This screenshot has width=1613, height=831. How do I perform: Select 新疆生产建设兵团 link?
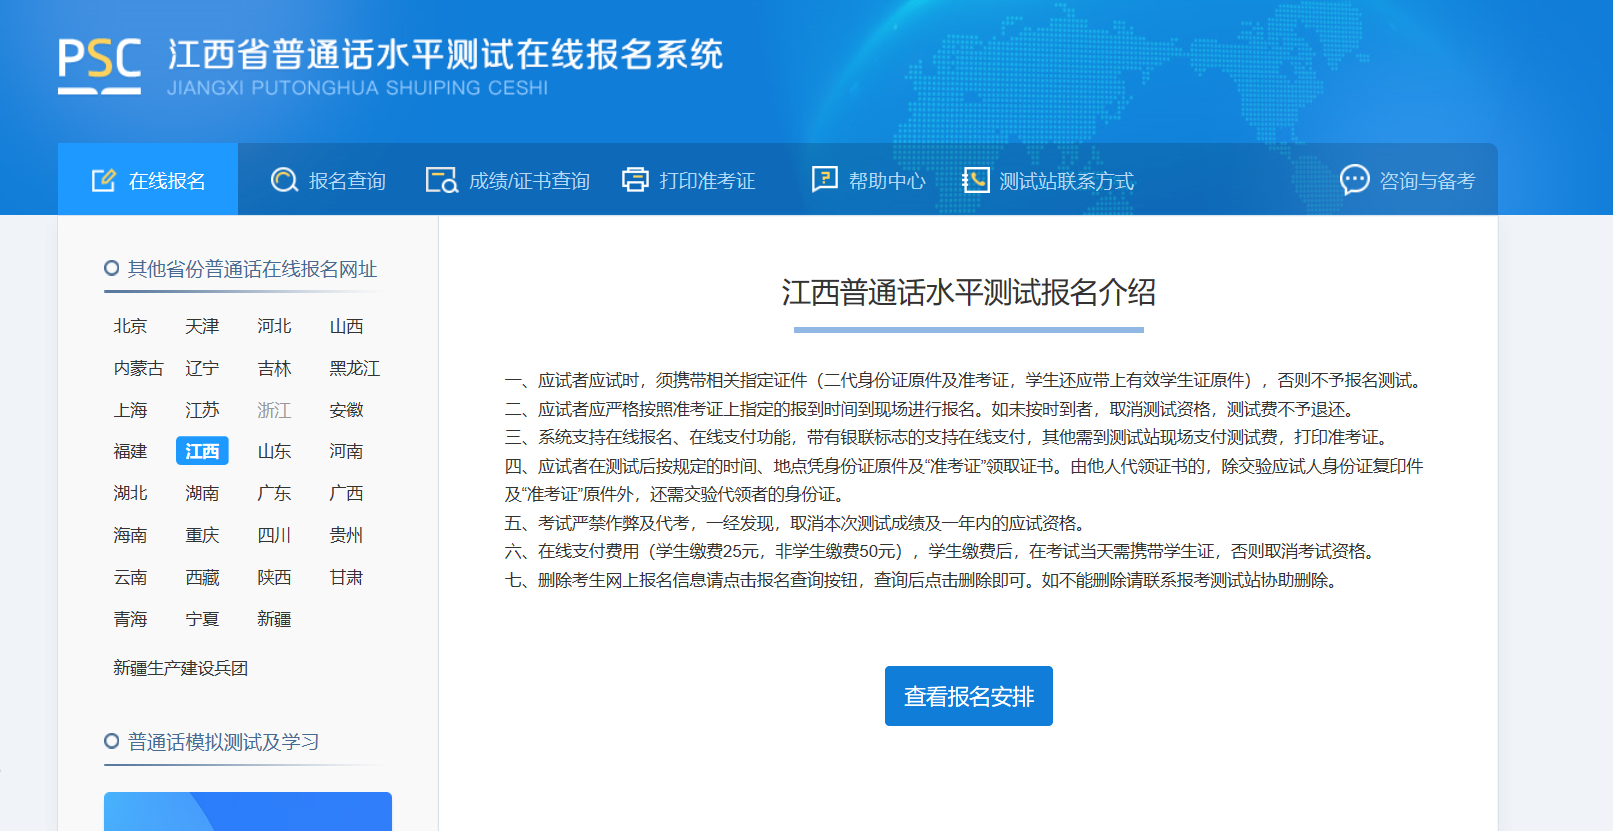click(x=180, y=668)
